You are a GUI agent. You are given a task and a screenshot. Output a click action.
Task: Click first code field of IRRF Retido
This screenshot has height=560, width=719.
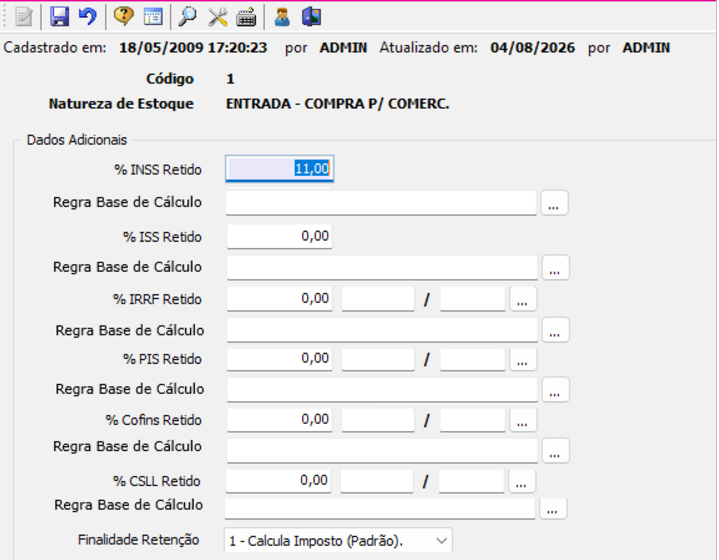tap(378, 299)
